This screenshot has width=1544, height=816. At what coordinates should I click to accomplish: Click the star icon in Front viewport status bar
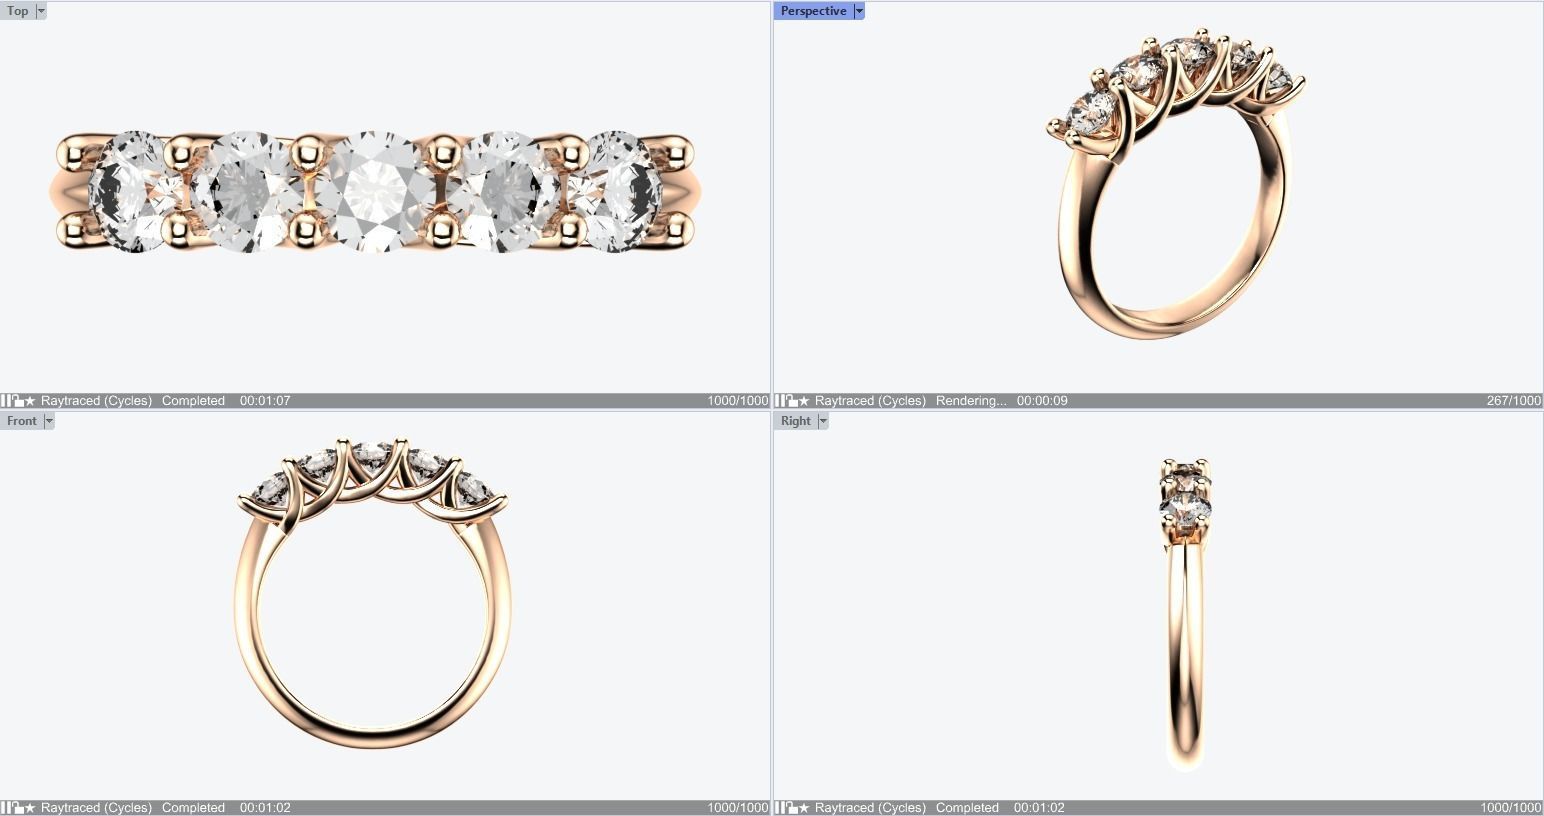pyautogui.click(x=30, y=808)
